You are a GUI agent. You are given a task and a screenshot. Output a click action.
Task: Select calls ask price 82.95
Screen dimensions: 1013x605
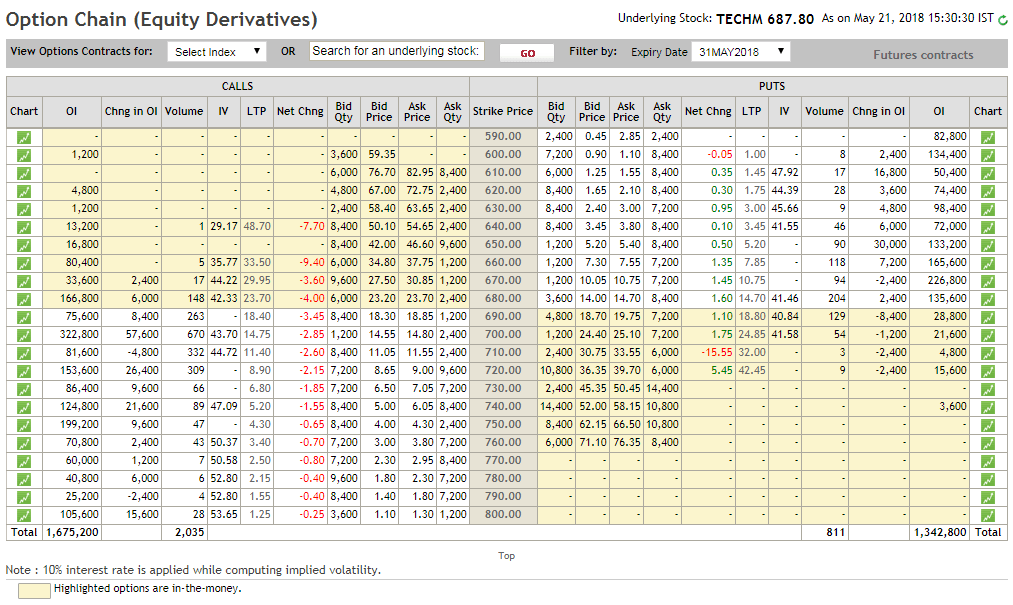tap(419, 173)
